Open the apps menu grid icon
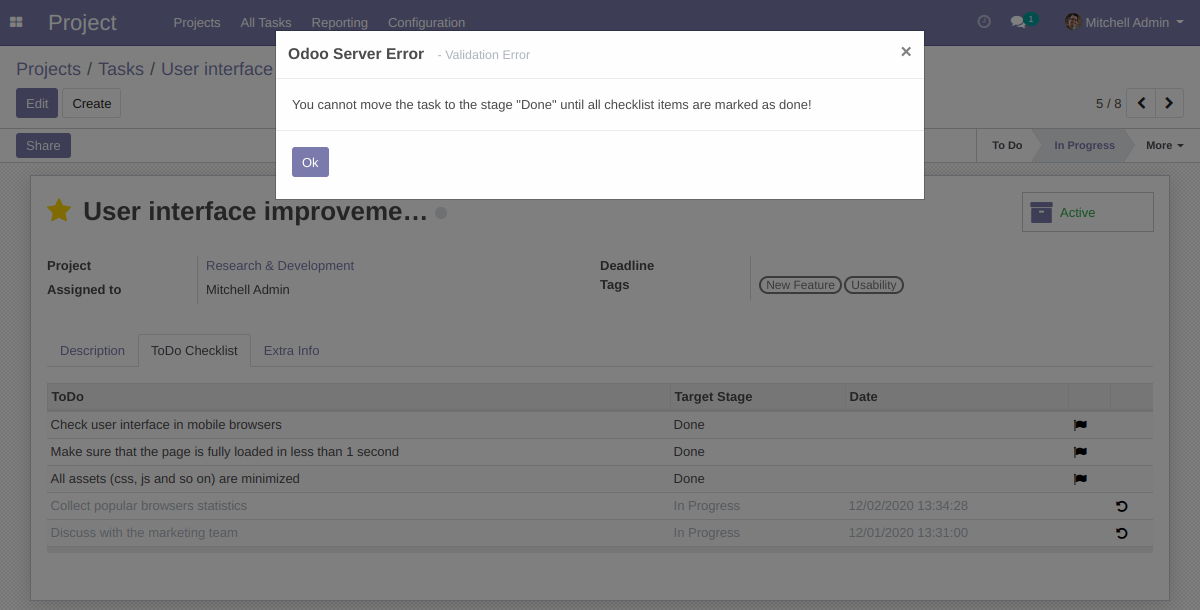Viewport: 1200px width, 610px height. [16, 21]
